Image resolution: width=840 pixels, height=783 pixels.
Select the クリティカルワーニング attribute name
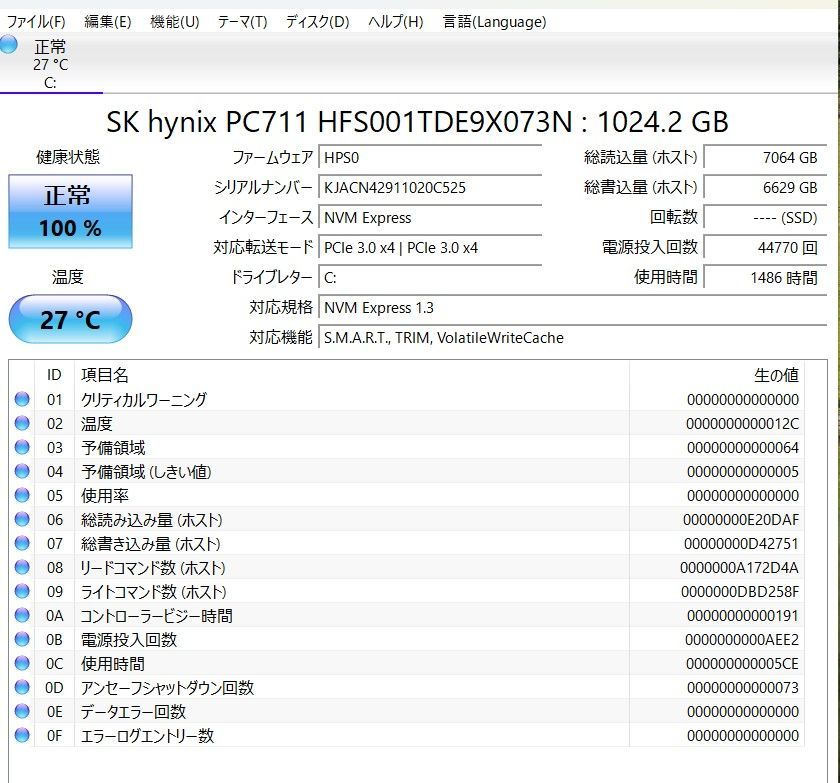(144, 400)
